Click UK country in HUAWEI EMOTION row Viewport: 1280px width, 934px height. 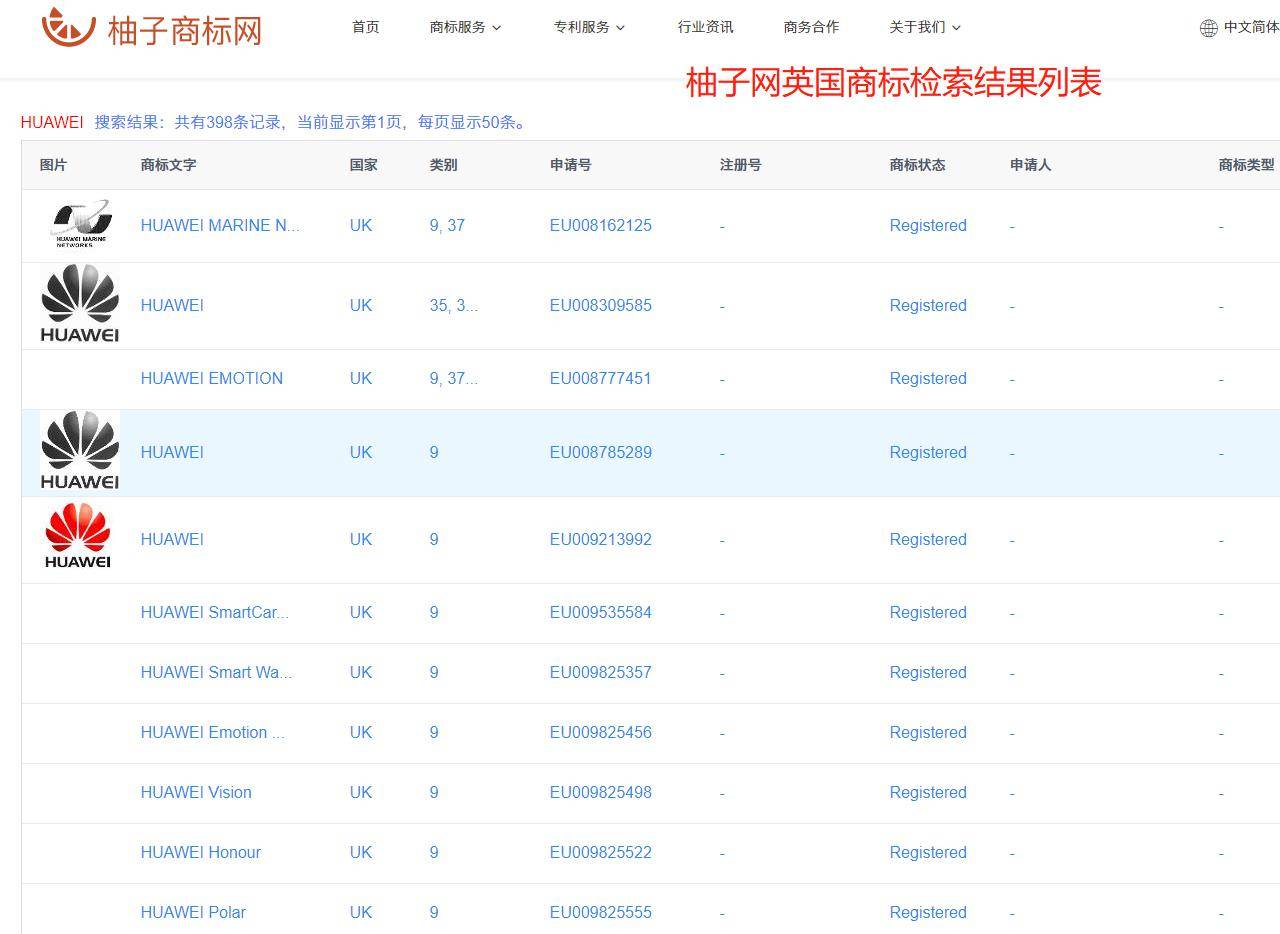(361, 378)
